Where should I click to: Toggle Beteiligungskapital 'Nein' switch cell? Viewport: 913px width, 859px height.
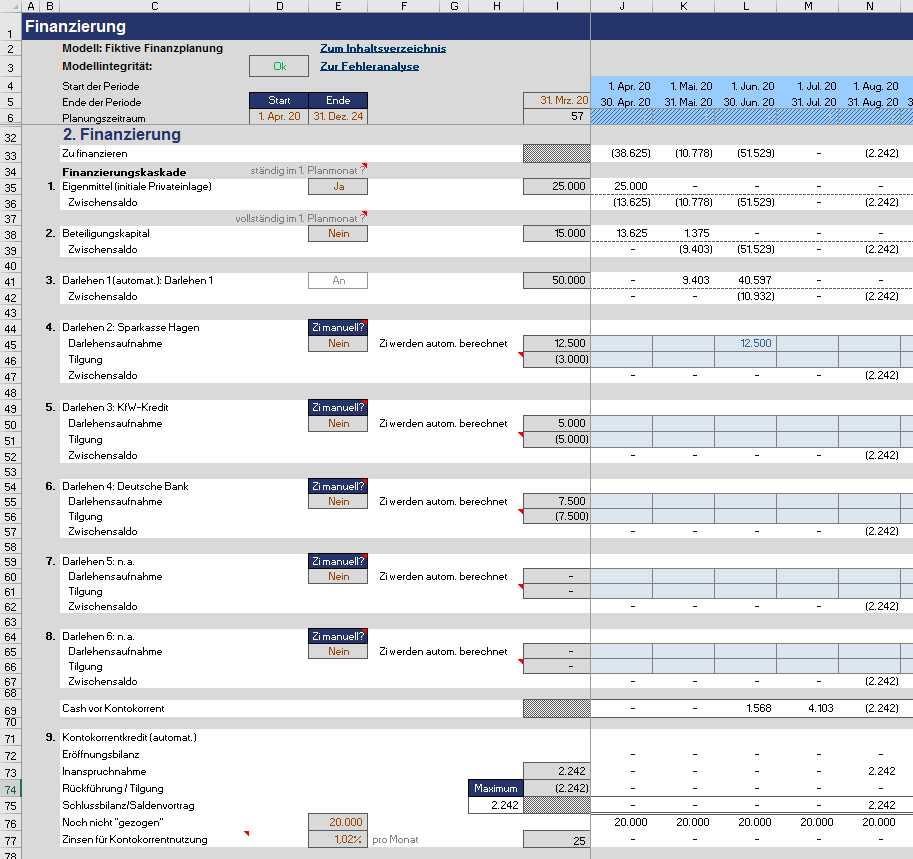[338, 234]
